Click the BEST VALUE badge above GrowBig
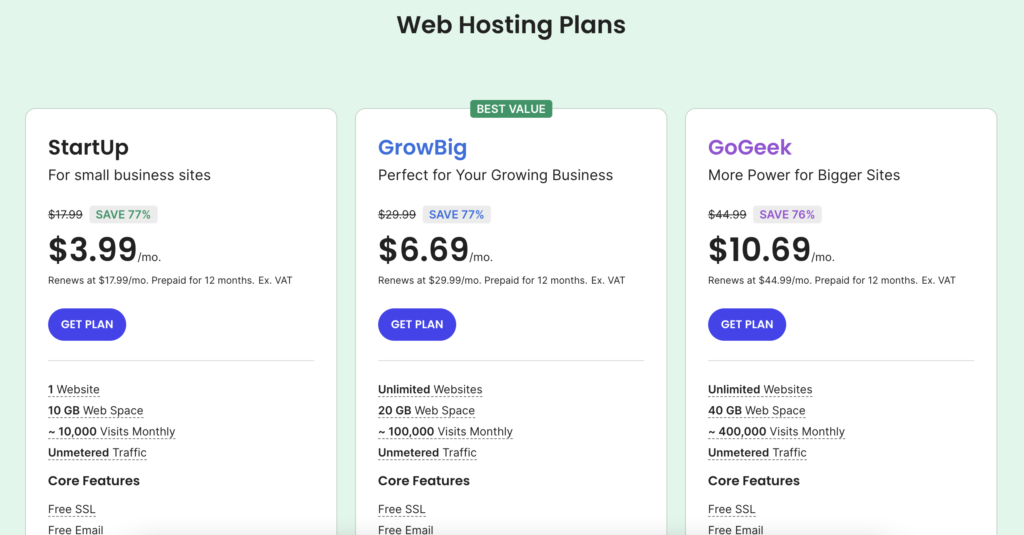 [x=511, y=109]
